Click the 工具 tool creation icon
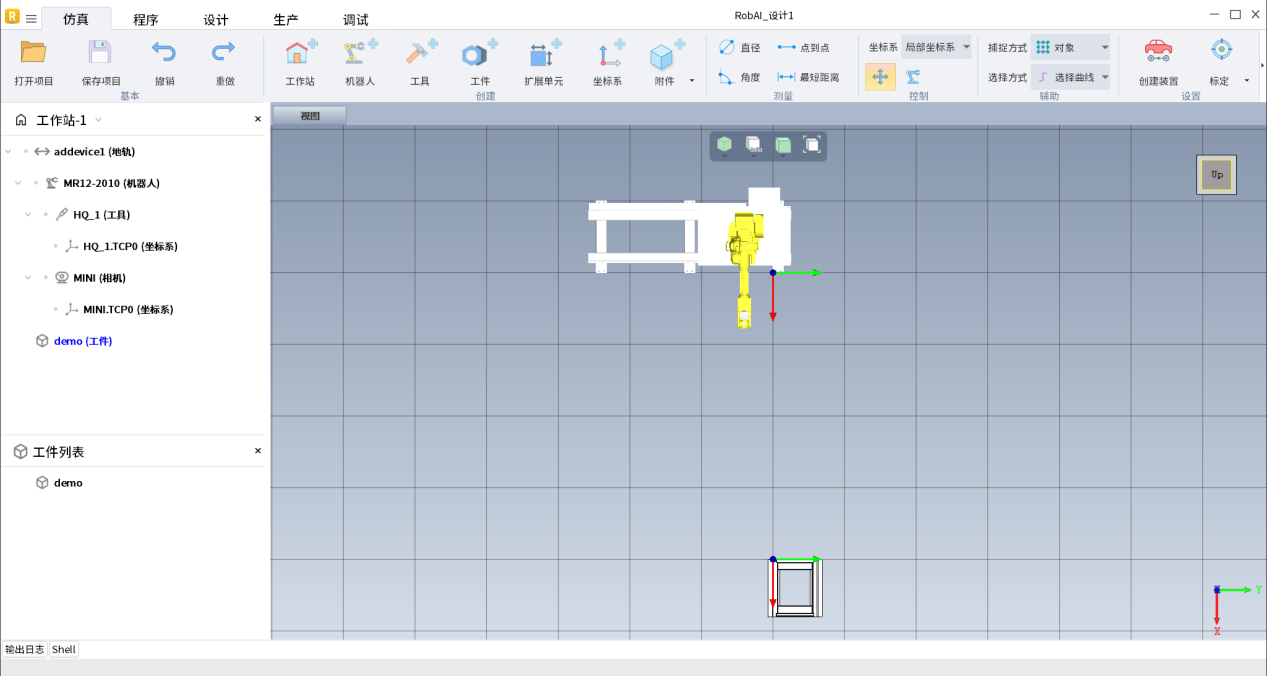Screen dimensions: 1267x676 point(420,55)
